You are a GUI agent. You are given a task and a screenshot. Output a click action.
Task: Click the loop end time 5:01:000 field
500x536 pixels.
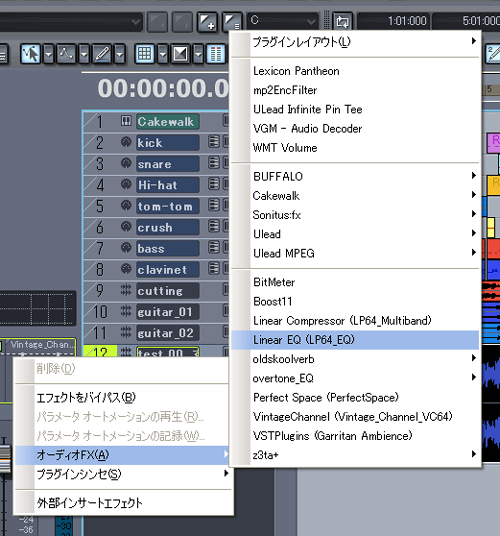click(x=467, y=21)
